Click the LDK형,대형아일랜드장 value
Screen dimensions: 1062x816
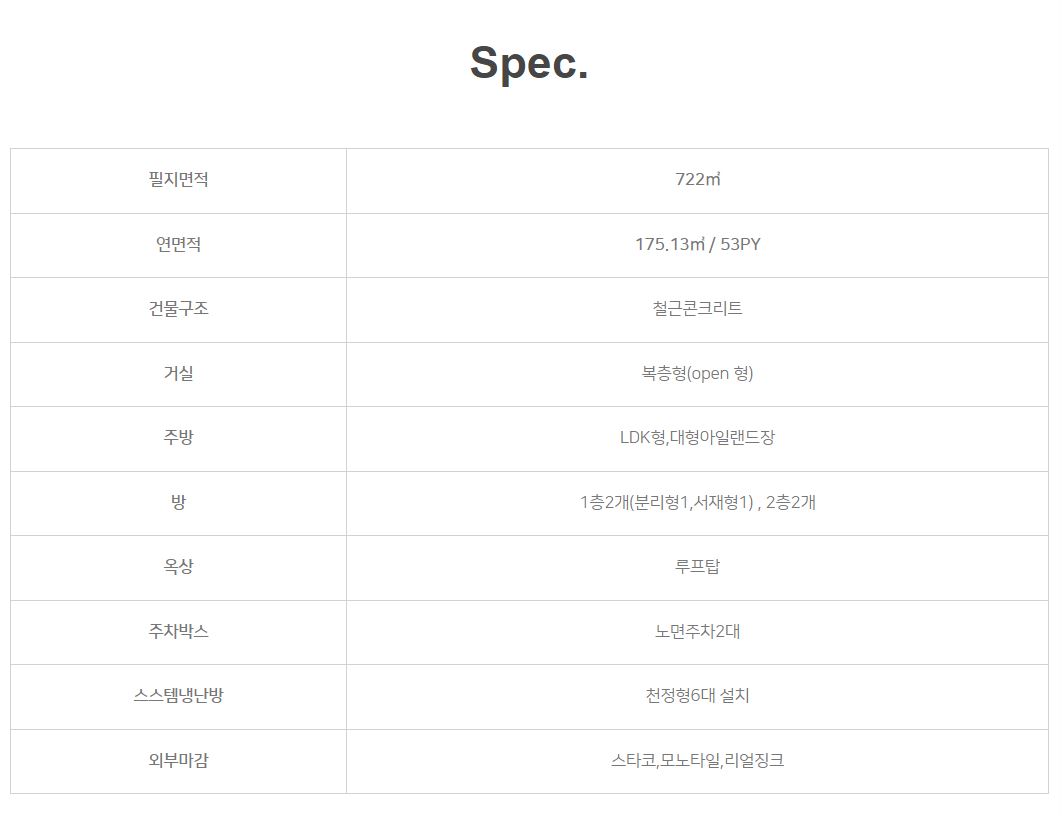[x=697, y=437]
